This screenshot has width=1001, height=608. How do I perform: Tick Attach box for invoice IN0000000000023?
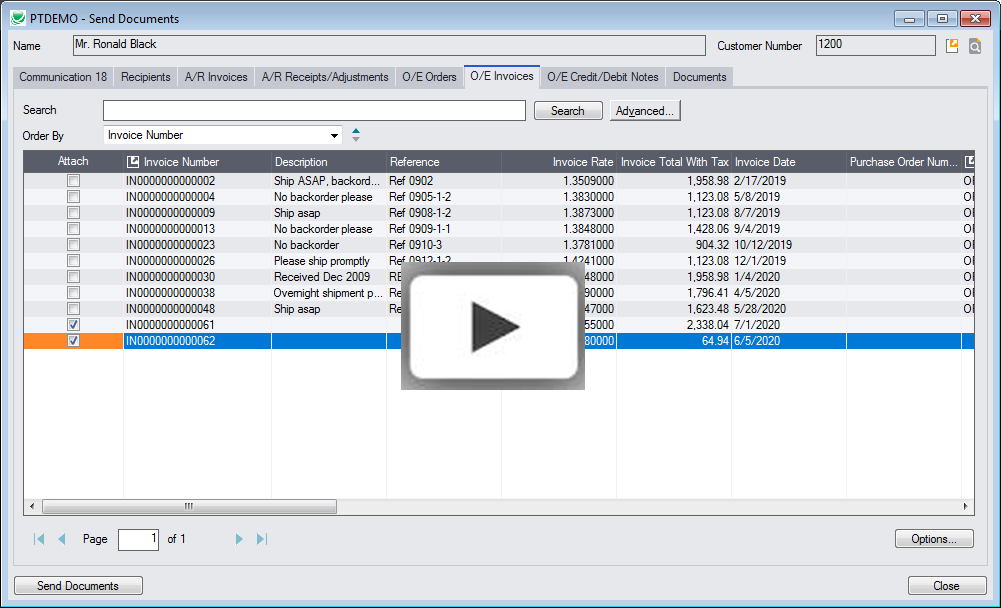[73, 245]
